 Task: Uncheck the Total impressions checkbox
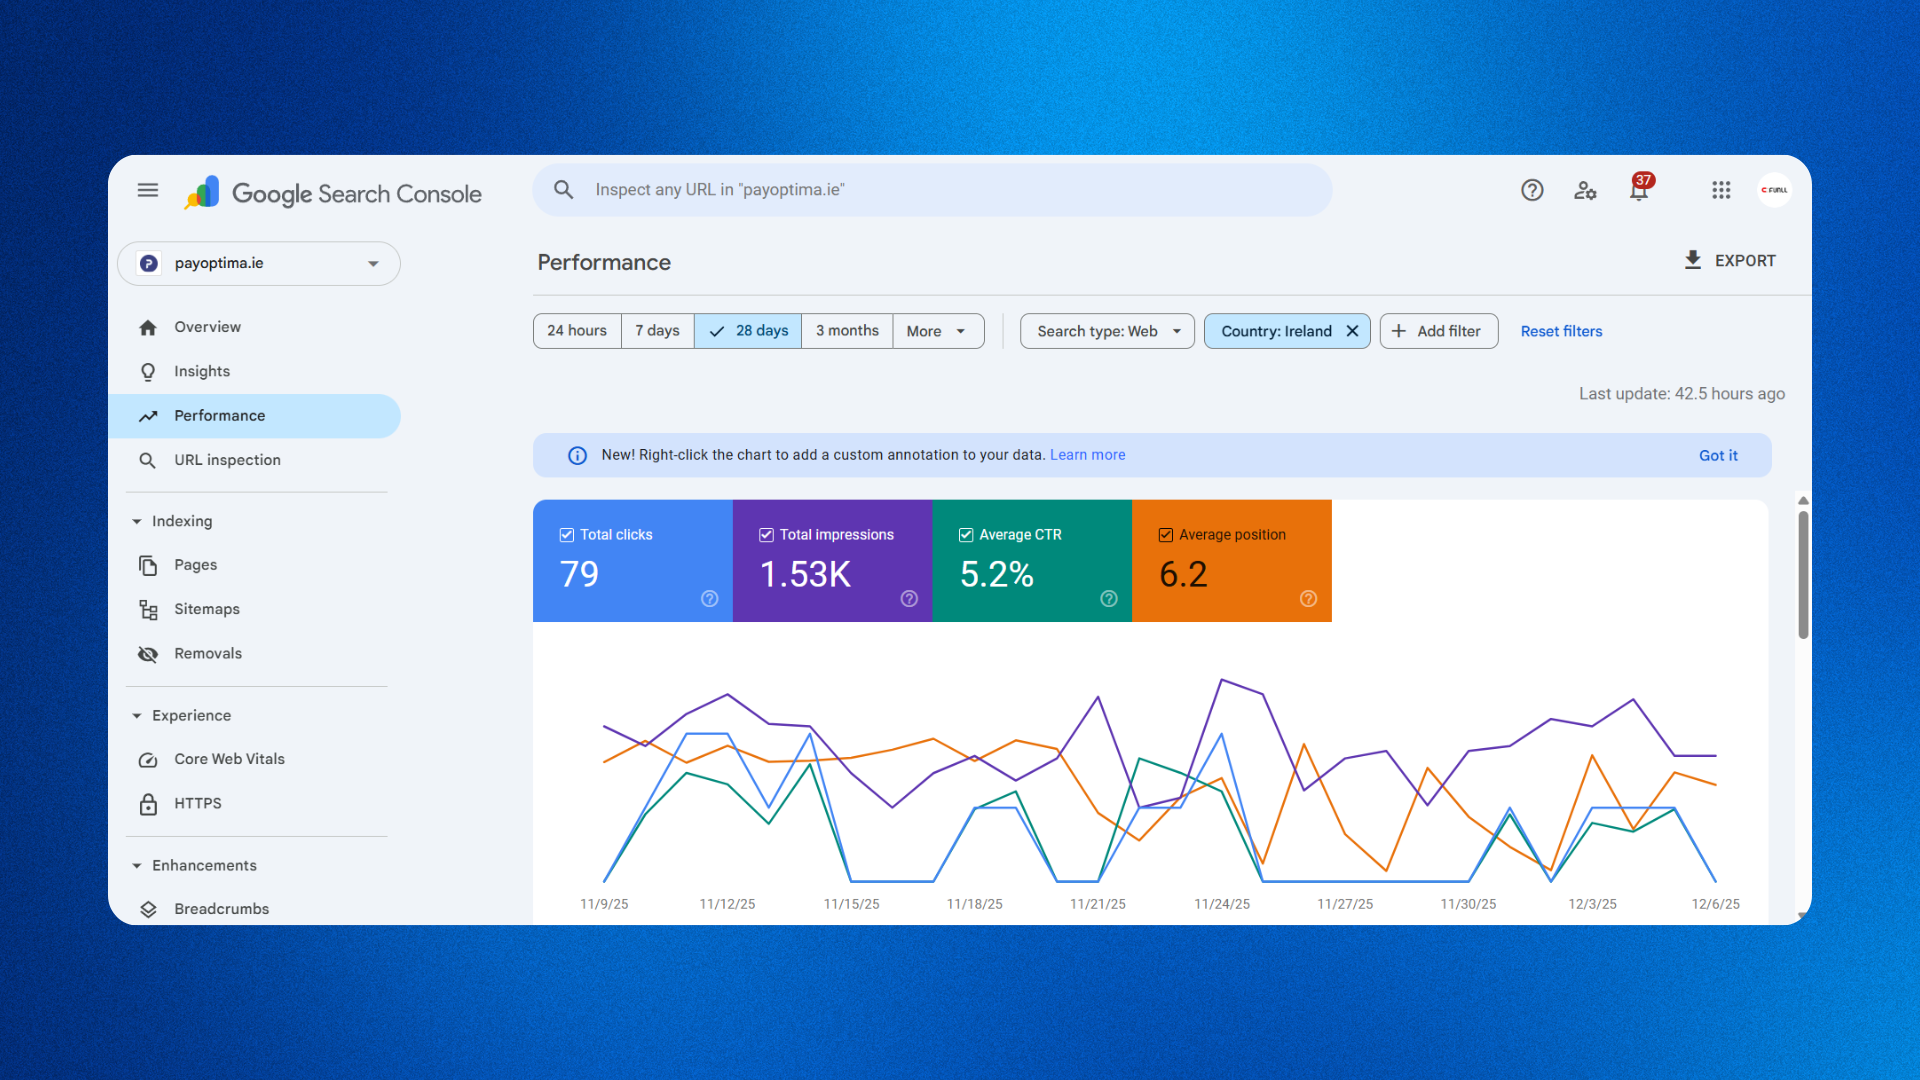click(766, 535)
